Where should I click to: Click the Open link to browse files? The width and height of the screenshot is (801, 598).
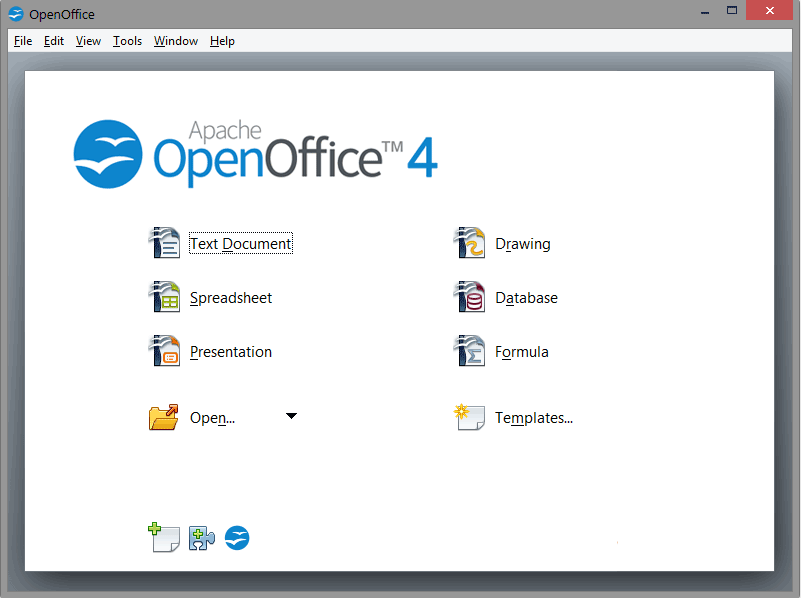(211, 417)
